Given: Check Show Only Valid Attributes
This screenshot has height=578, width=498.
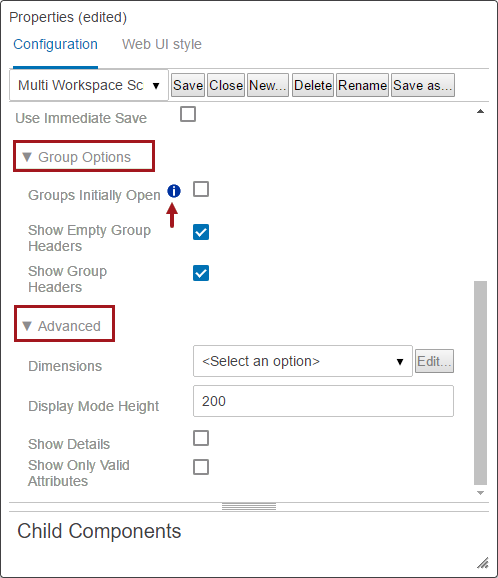Looking at the screenshot, I should [201, 467].
